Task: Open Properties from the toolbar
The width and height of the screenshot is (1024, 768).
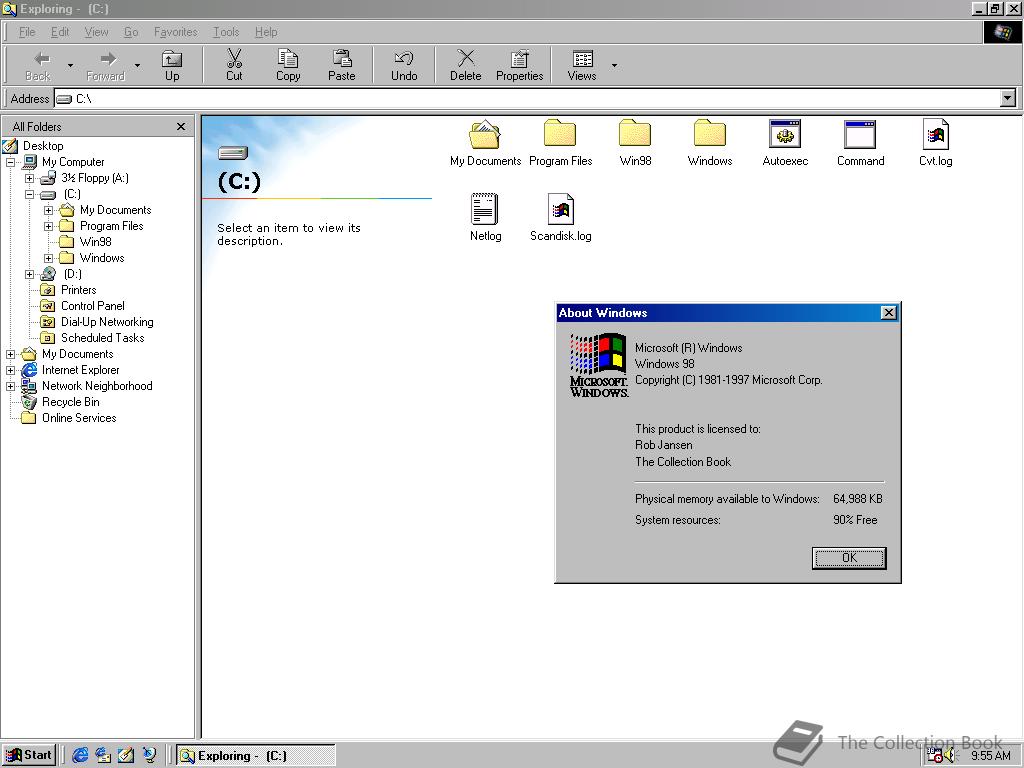Action: click(x=520, y=65)
